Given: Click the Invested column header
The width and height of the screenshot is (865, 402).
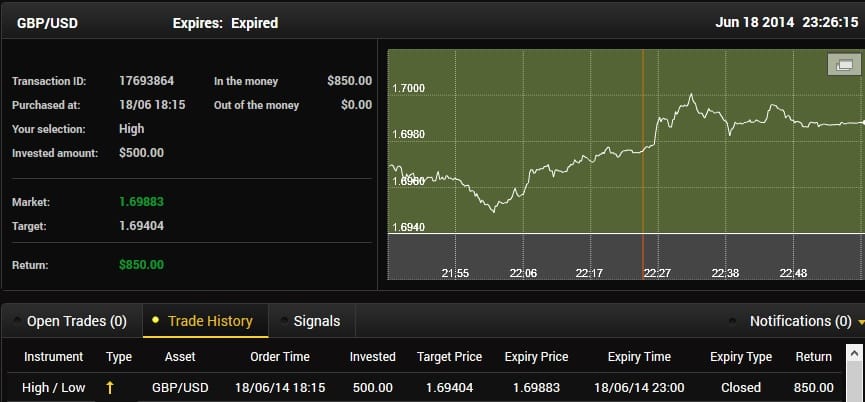Looking at the screenshot, I should [x=372, y=357].
